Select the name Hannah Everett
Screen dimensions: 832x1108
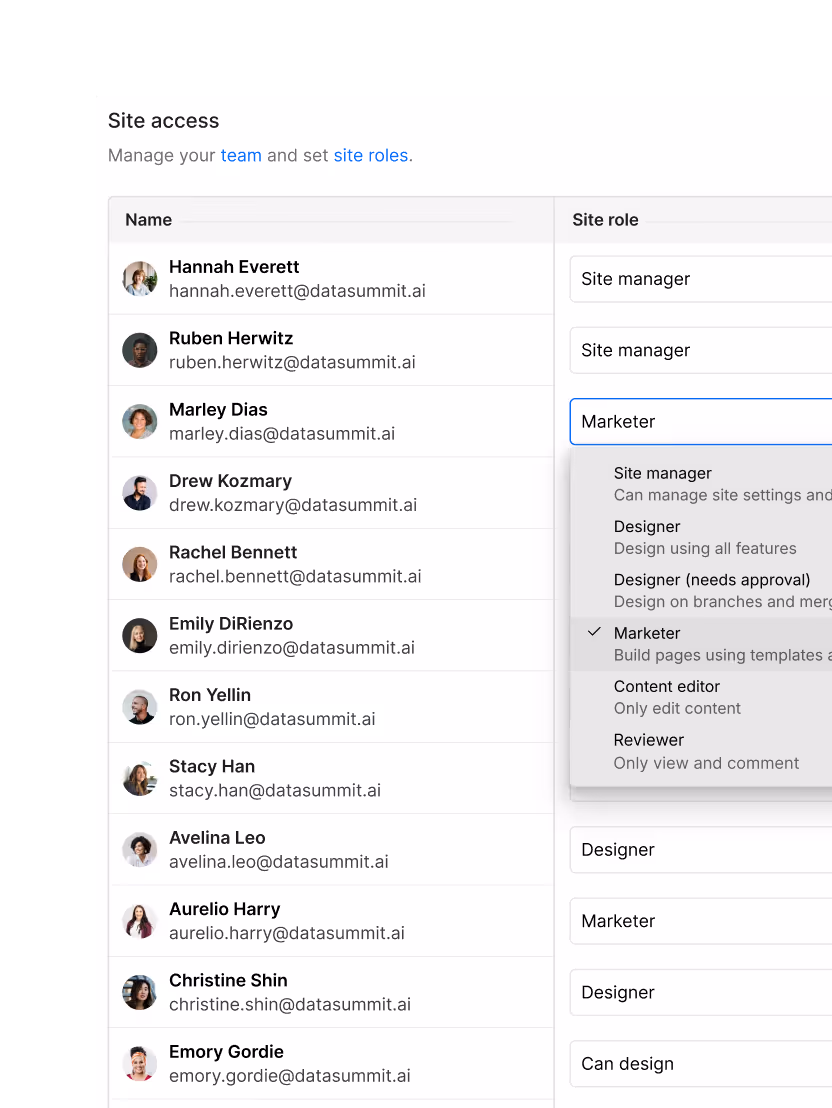tap(234, 267)
